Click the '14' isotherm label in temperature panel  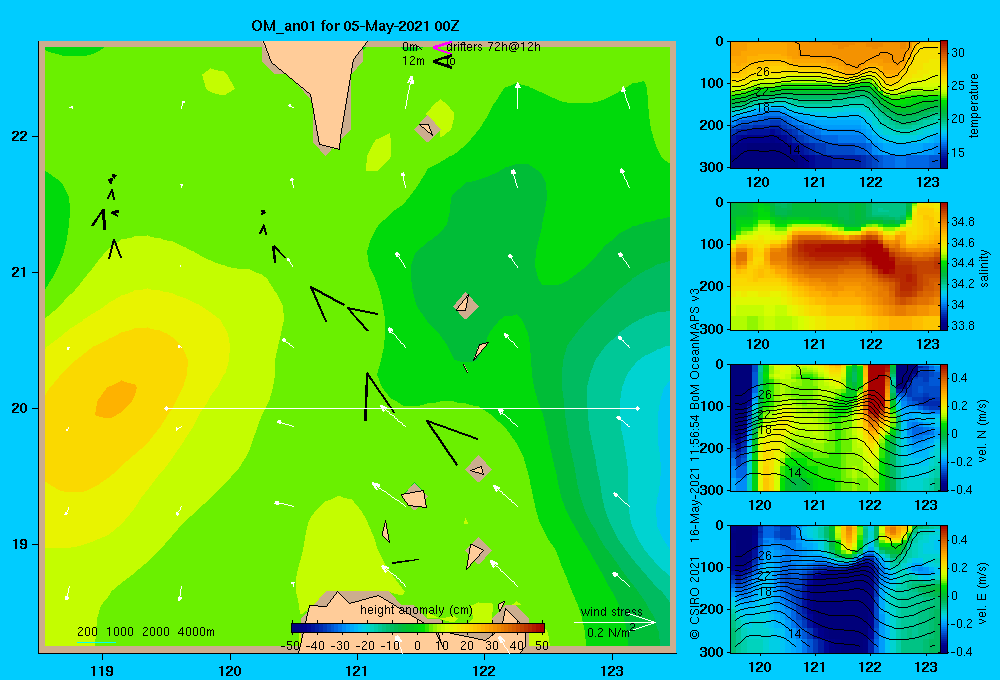coord(793,149)
